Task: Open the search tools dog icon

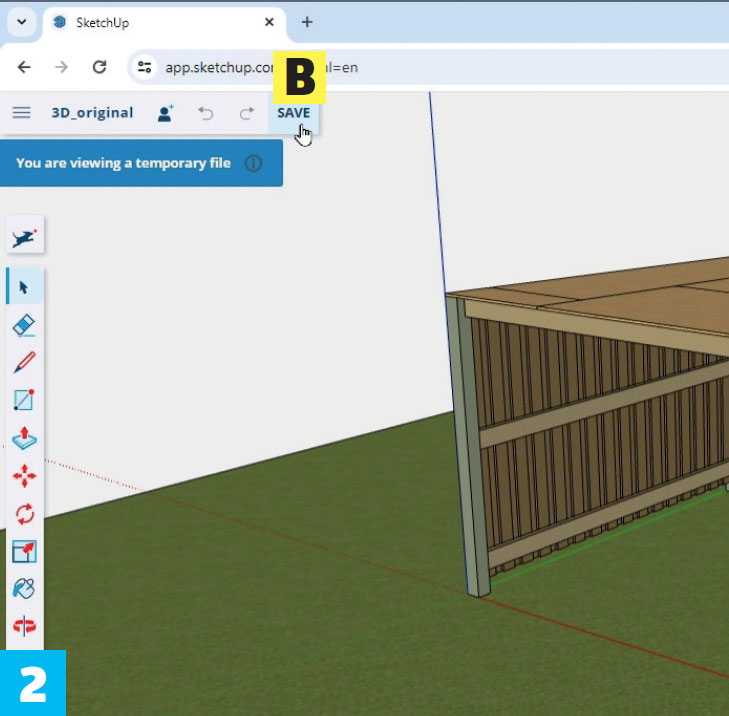Action: [24, 237]
